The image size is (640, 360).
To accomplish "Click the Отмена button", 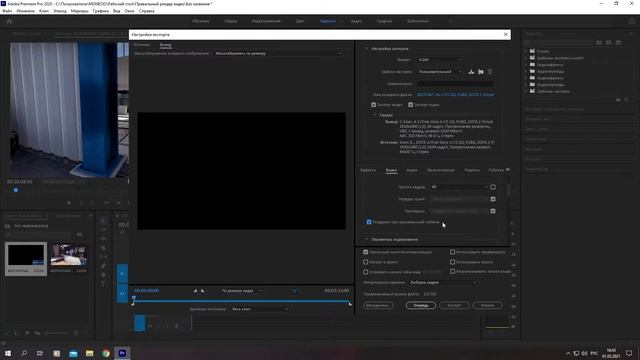I will [x=487, y=305].
